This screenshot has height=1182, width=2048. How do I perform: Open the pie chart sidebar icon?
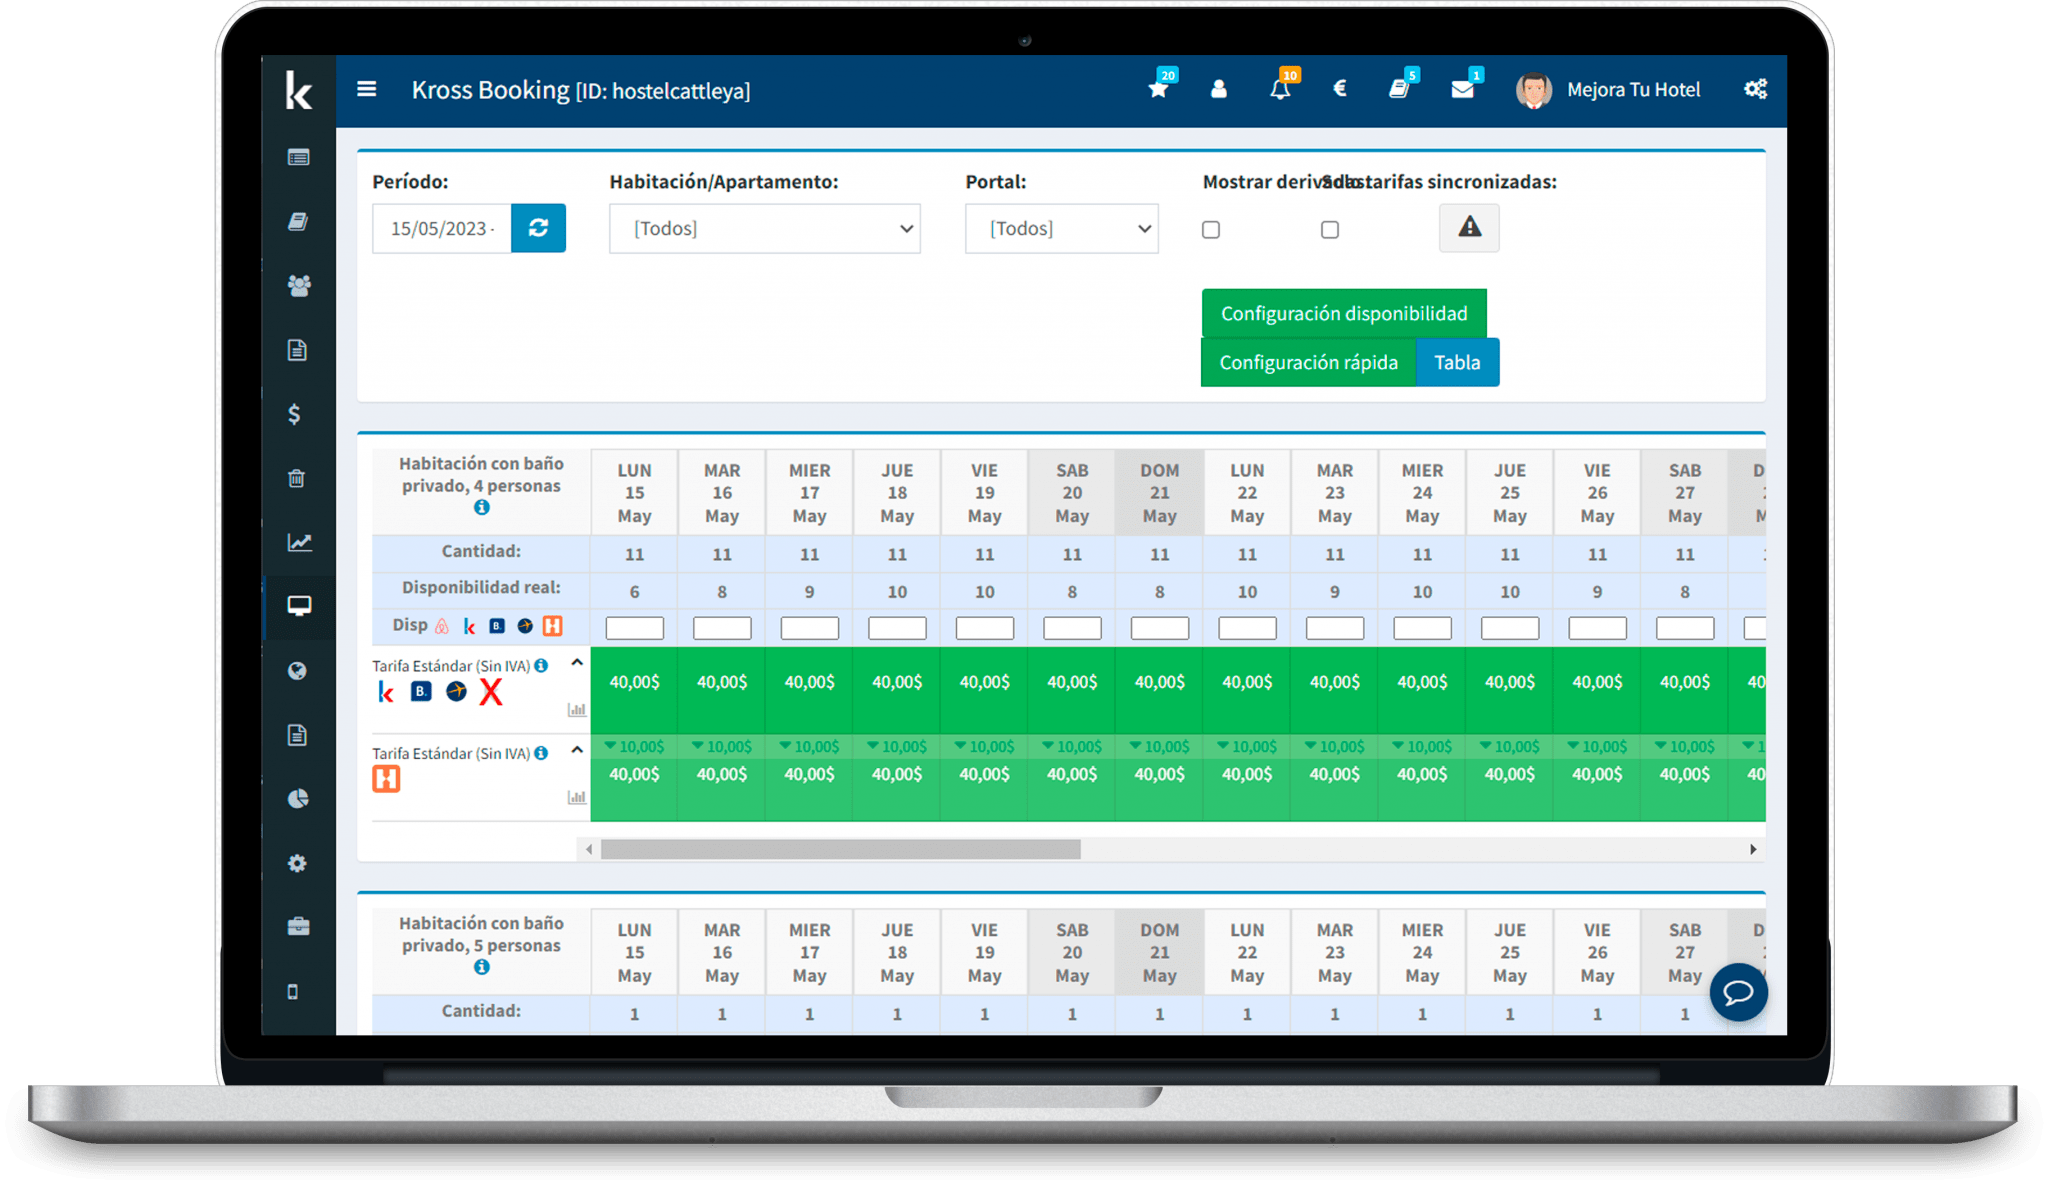pyautogui.click(x=298, y=799)
